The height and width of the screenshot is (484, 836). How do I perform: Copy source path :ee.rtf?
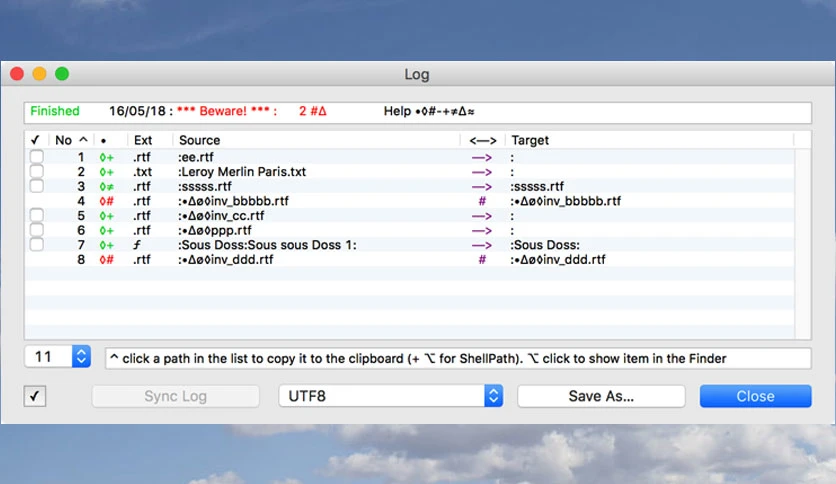point(196,157)
